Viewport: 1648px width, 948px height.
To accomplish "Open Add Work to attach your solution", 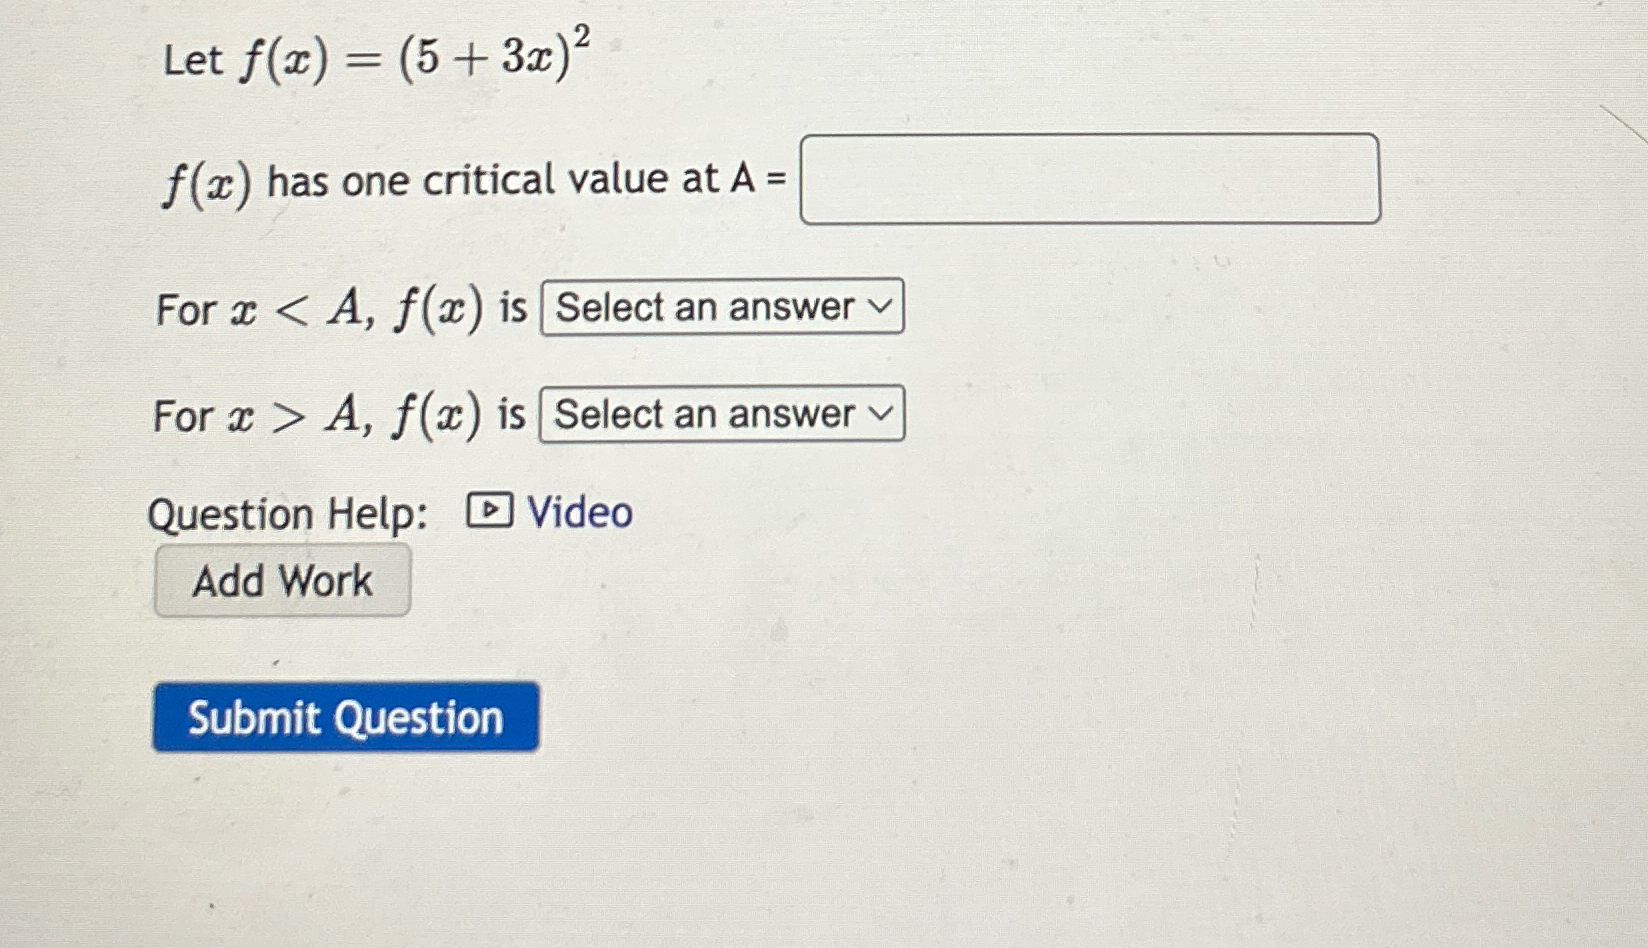I will pos(281,580).
